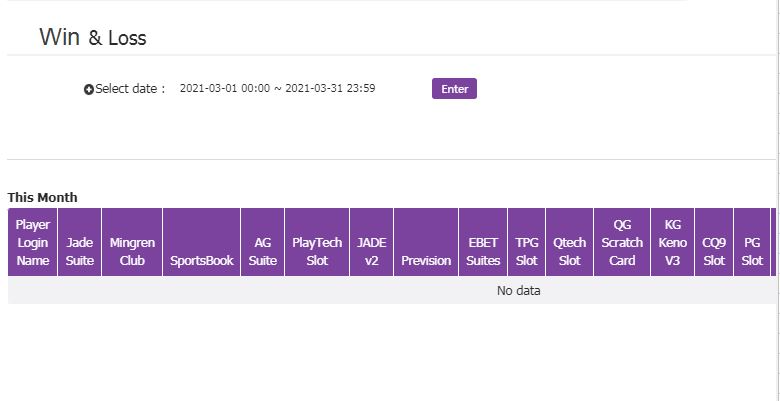This screenshot has height=401, width=780.
Task: Click the EBET Suites column header
Action: (x=483, y=251)
